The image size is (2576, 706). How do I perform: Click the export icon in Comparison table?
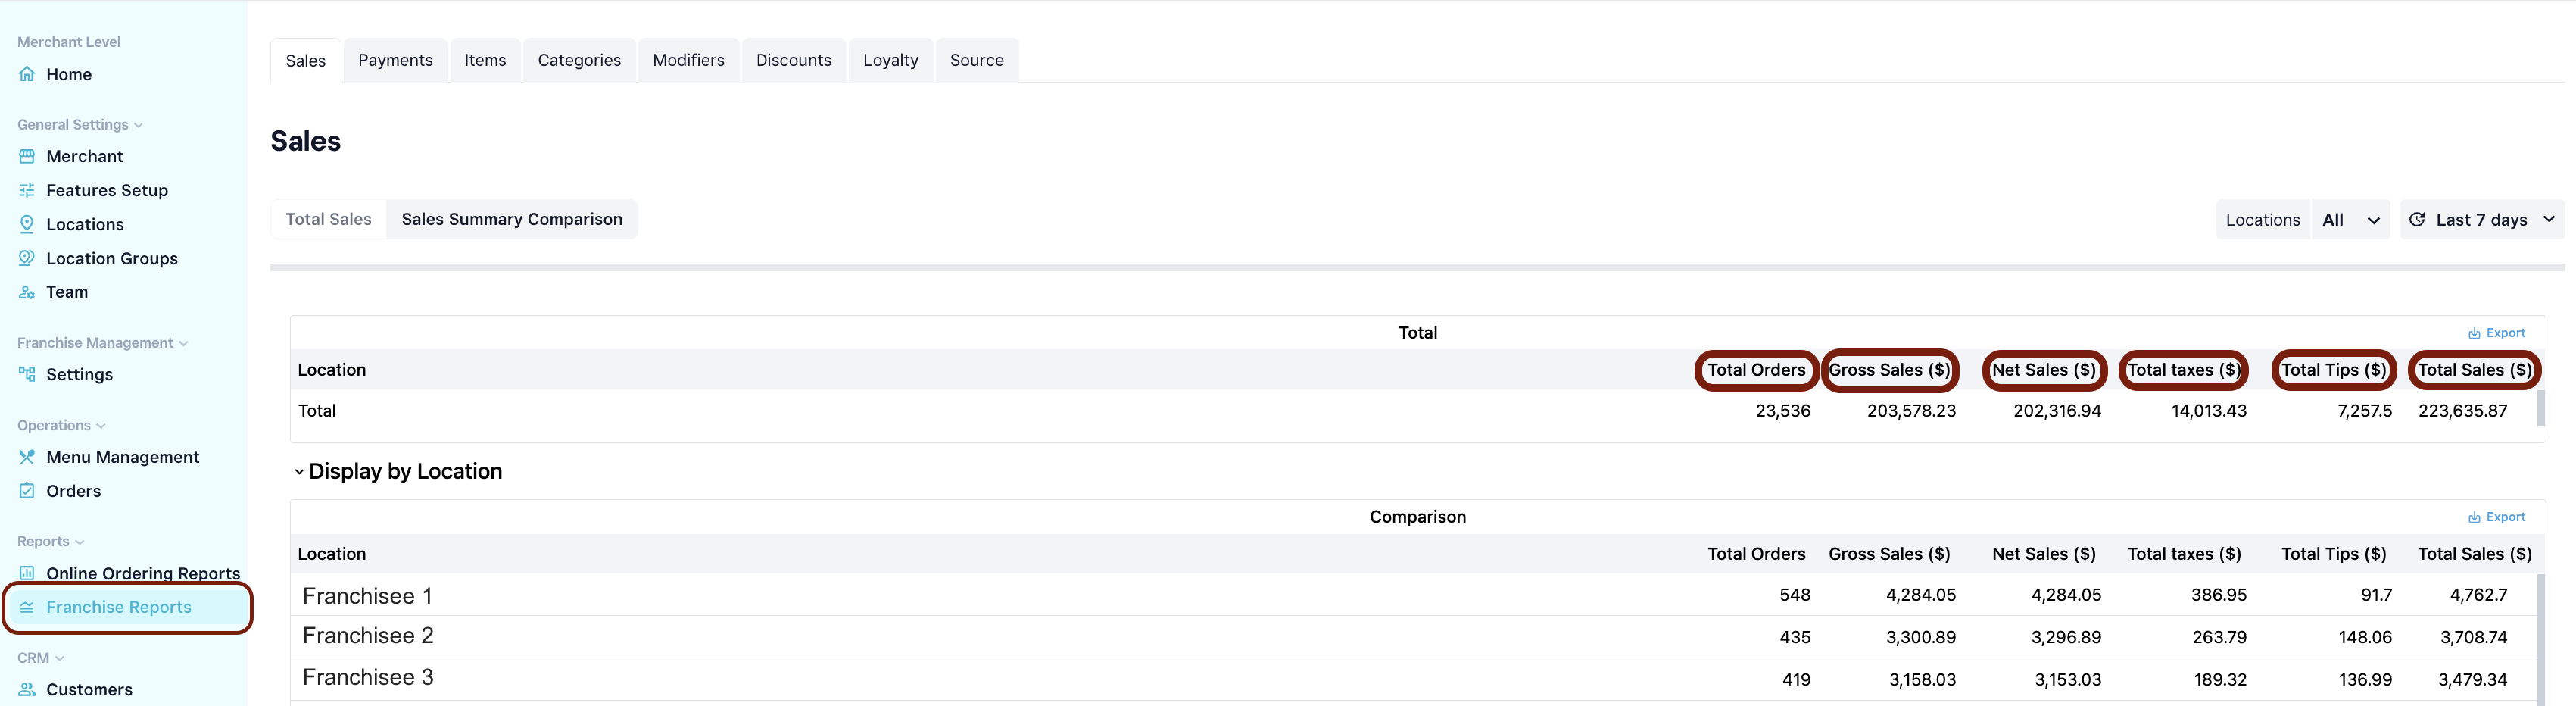[x=2474, y=517]
